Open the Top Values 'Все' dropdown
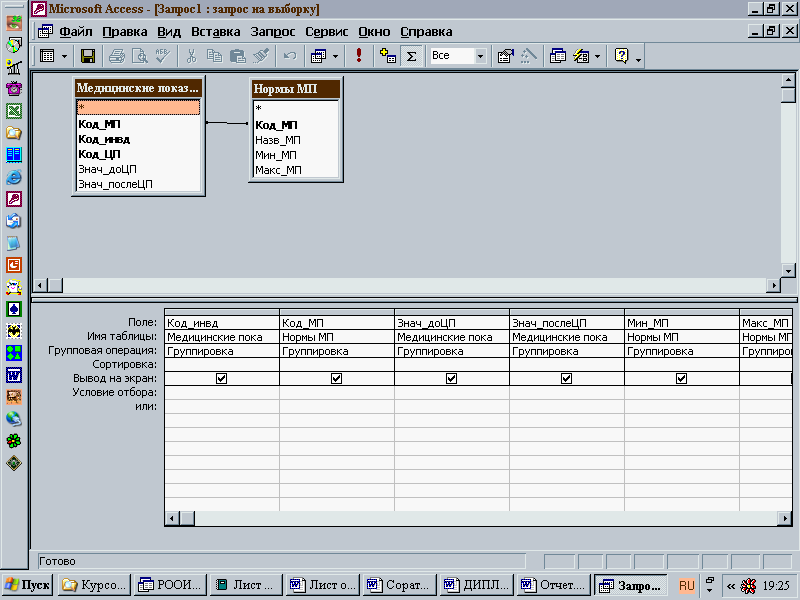This screenshot has height=600, width=800. 480,56
